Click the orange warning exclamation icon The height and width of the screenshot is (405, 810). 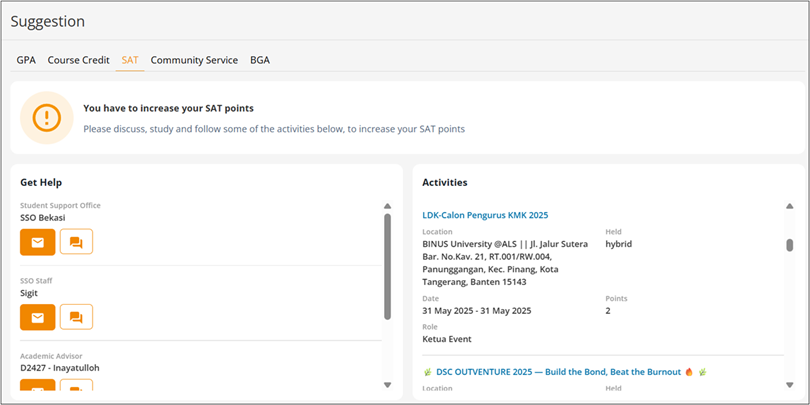47,118
